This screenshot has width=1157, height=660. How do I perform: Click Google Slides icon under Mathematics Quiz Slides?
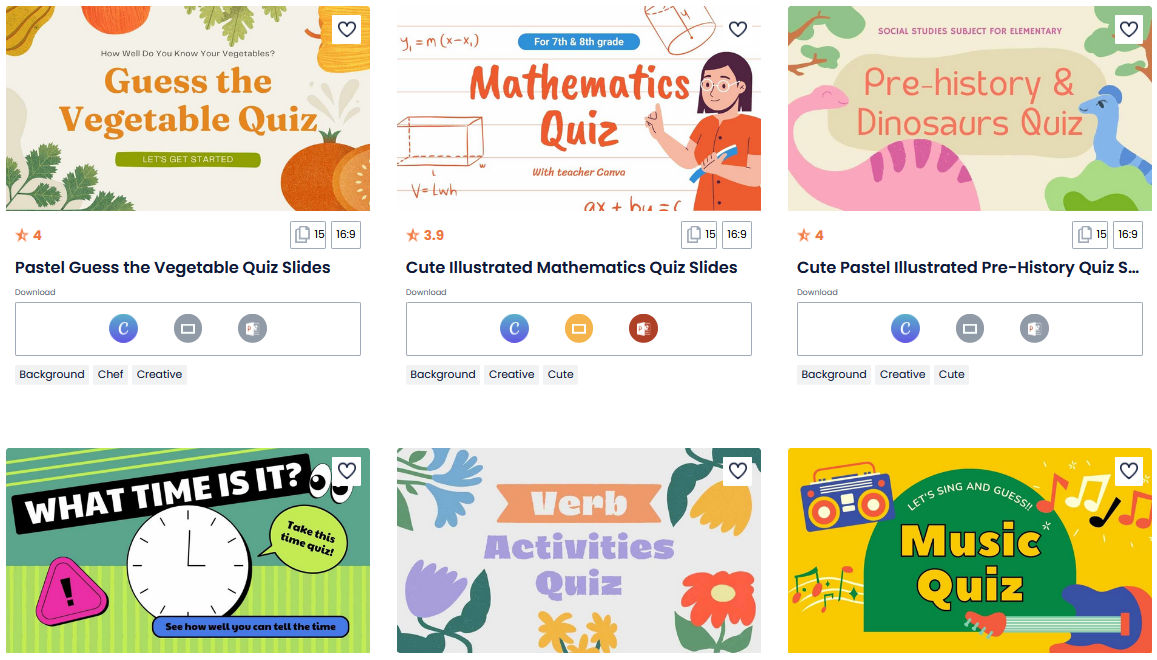tap(578, 329)
